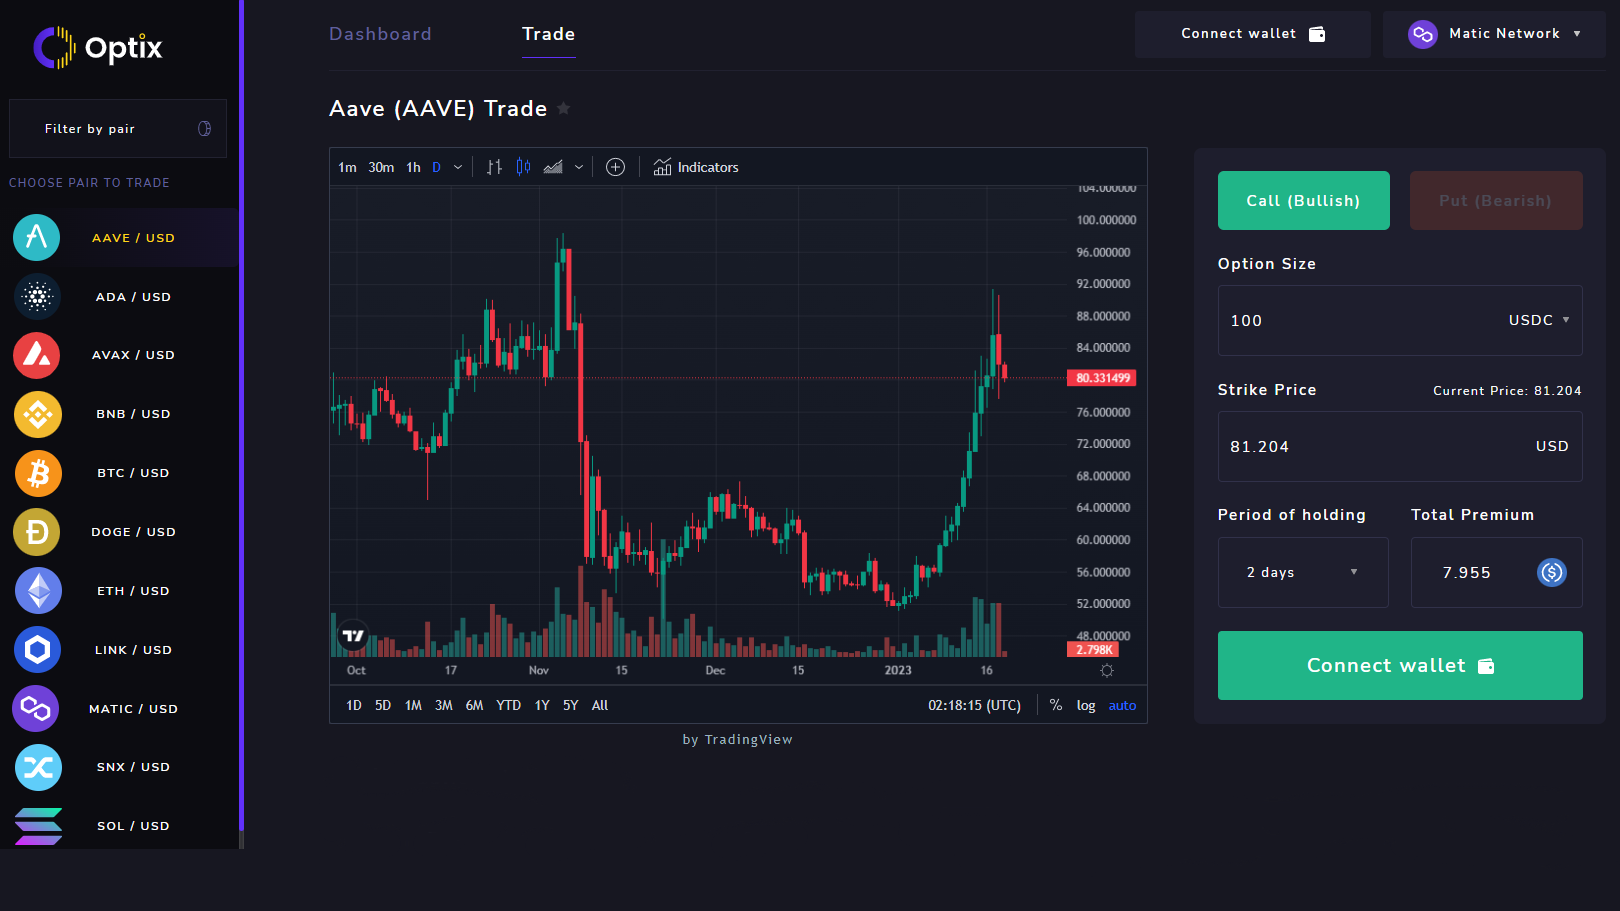The image size is (1620, 911).
Task: Select the 1Y timeframe tab
Action: [x=542, y=705]
